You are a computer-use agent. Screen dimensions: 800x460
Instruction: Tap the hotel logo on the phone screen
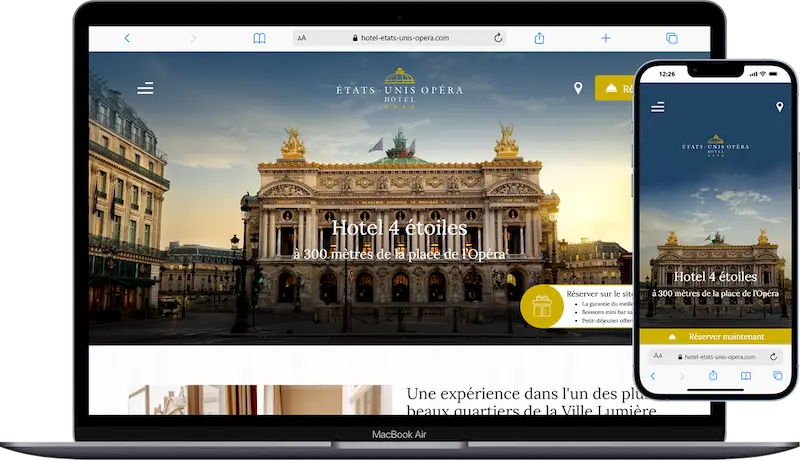[715, 145]
